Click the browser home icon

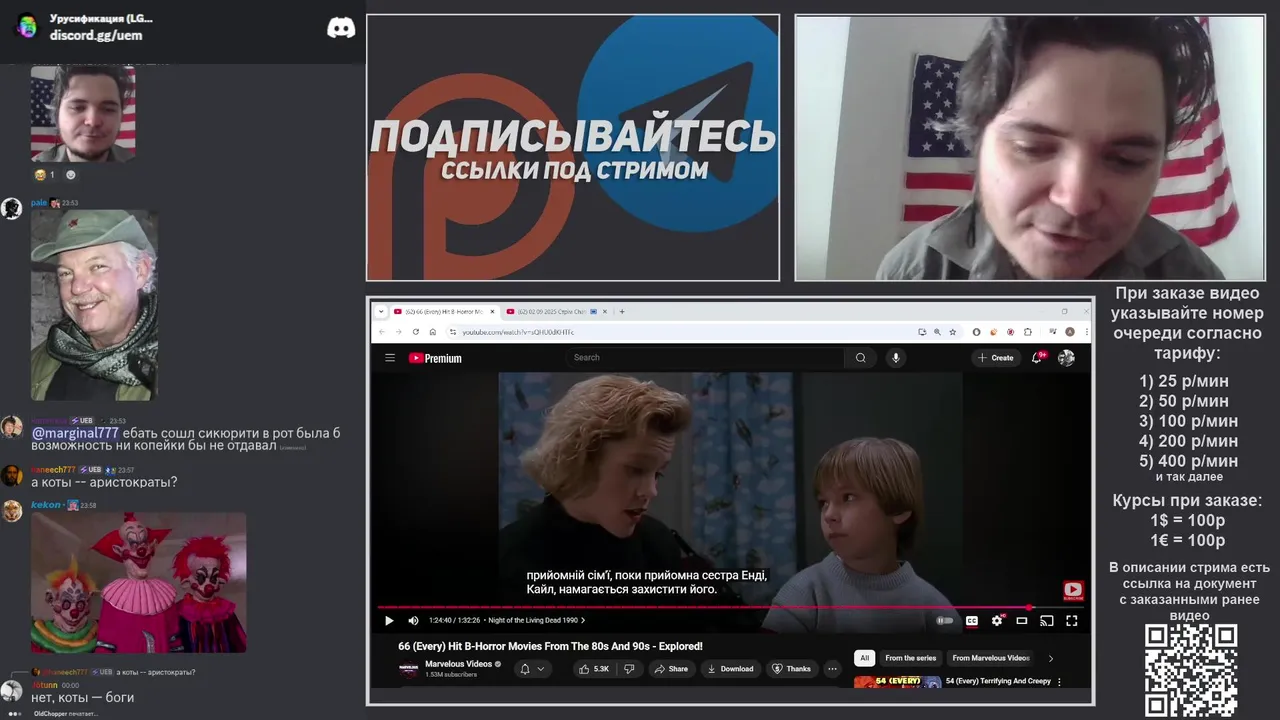coord(432,332)
